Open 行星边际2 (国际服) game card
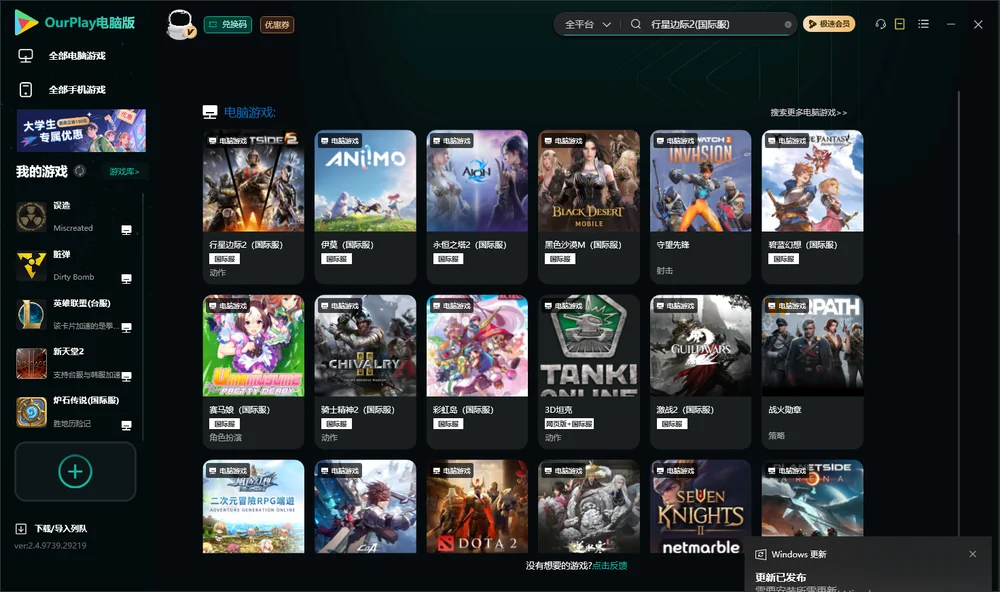Image resolution: width=1000 pixels, height=592 pixels. [x=253, y=207]
